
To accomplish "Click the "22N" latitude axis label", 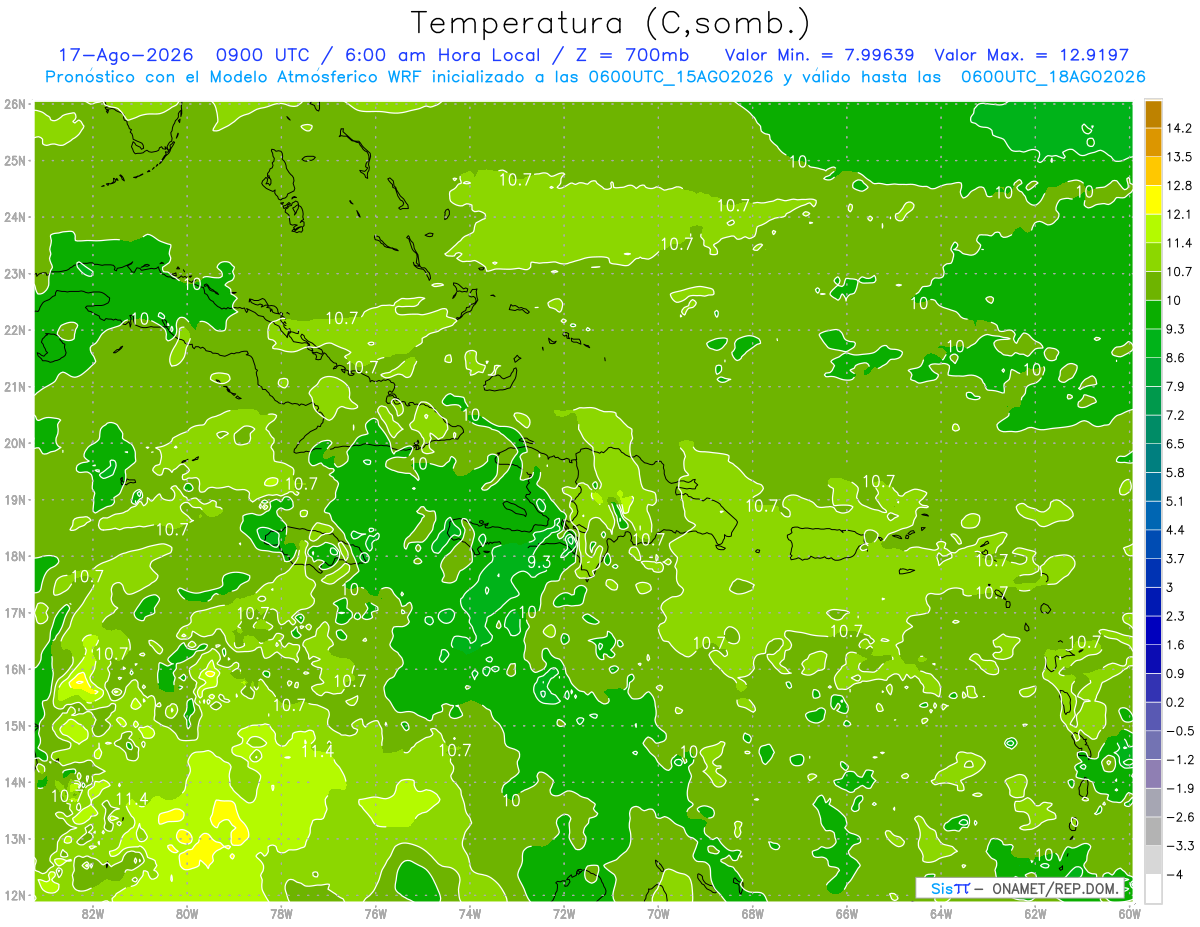I will pyautogui.click(x=15, y=330).
